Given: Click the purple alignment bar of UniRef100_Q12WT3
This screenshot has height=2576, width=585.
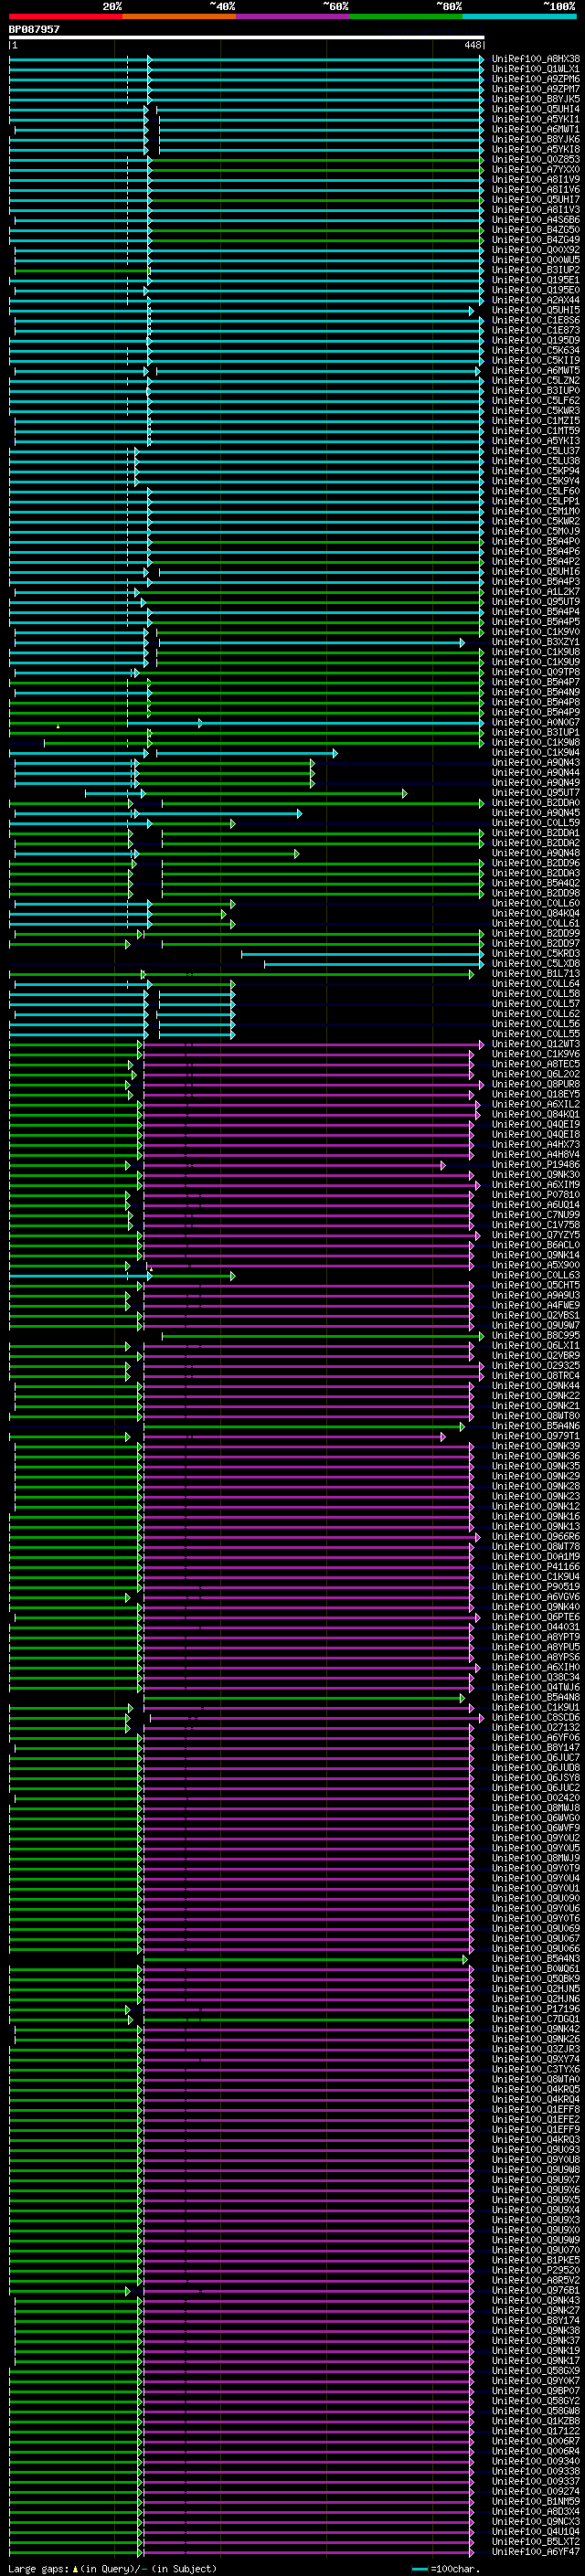Looking at the screenshot, I should pyautogui.click(x=313, y=1044).
